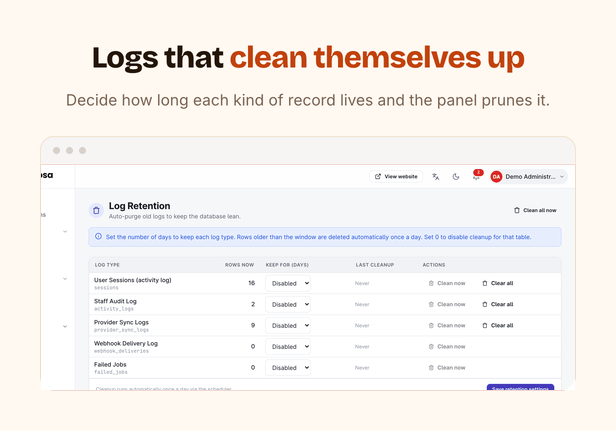Select the Provider Sync Logs row label
The width and height of the screenshot is (616, 431).
pos(121,322)
